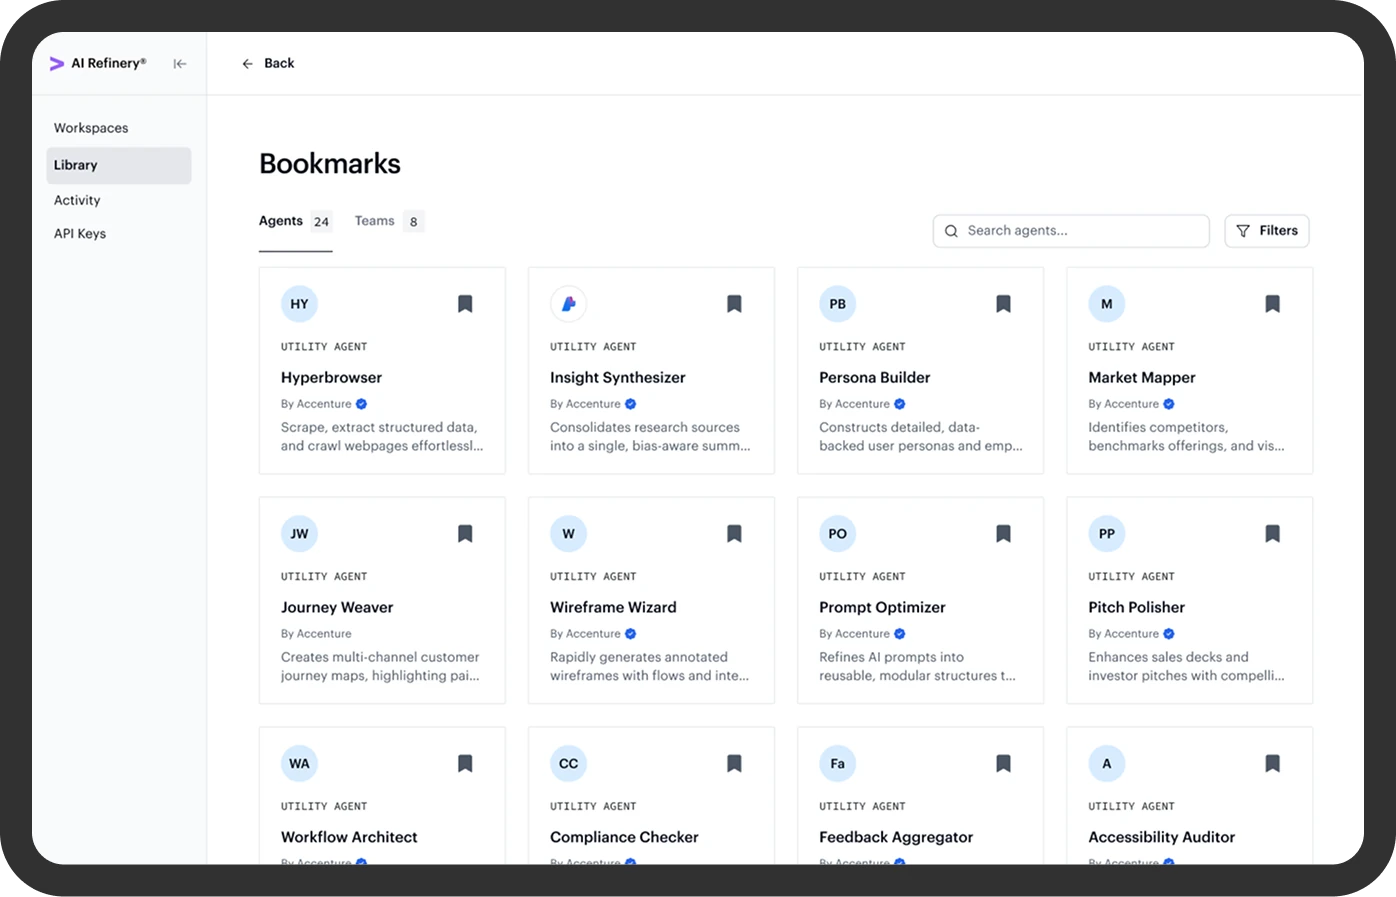The width and height of the screenshot is (1396, 897).
Task: Click the PB avatar on Persona Builder
Action: pos(837,304)
